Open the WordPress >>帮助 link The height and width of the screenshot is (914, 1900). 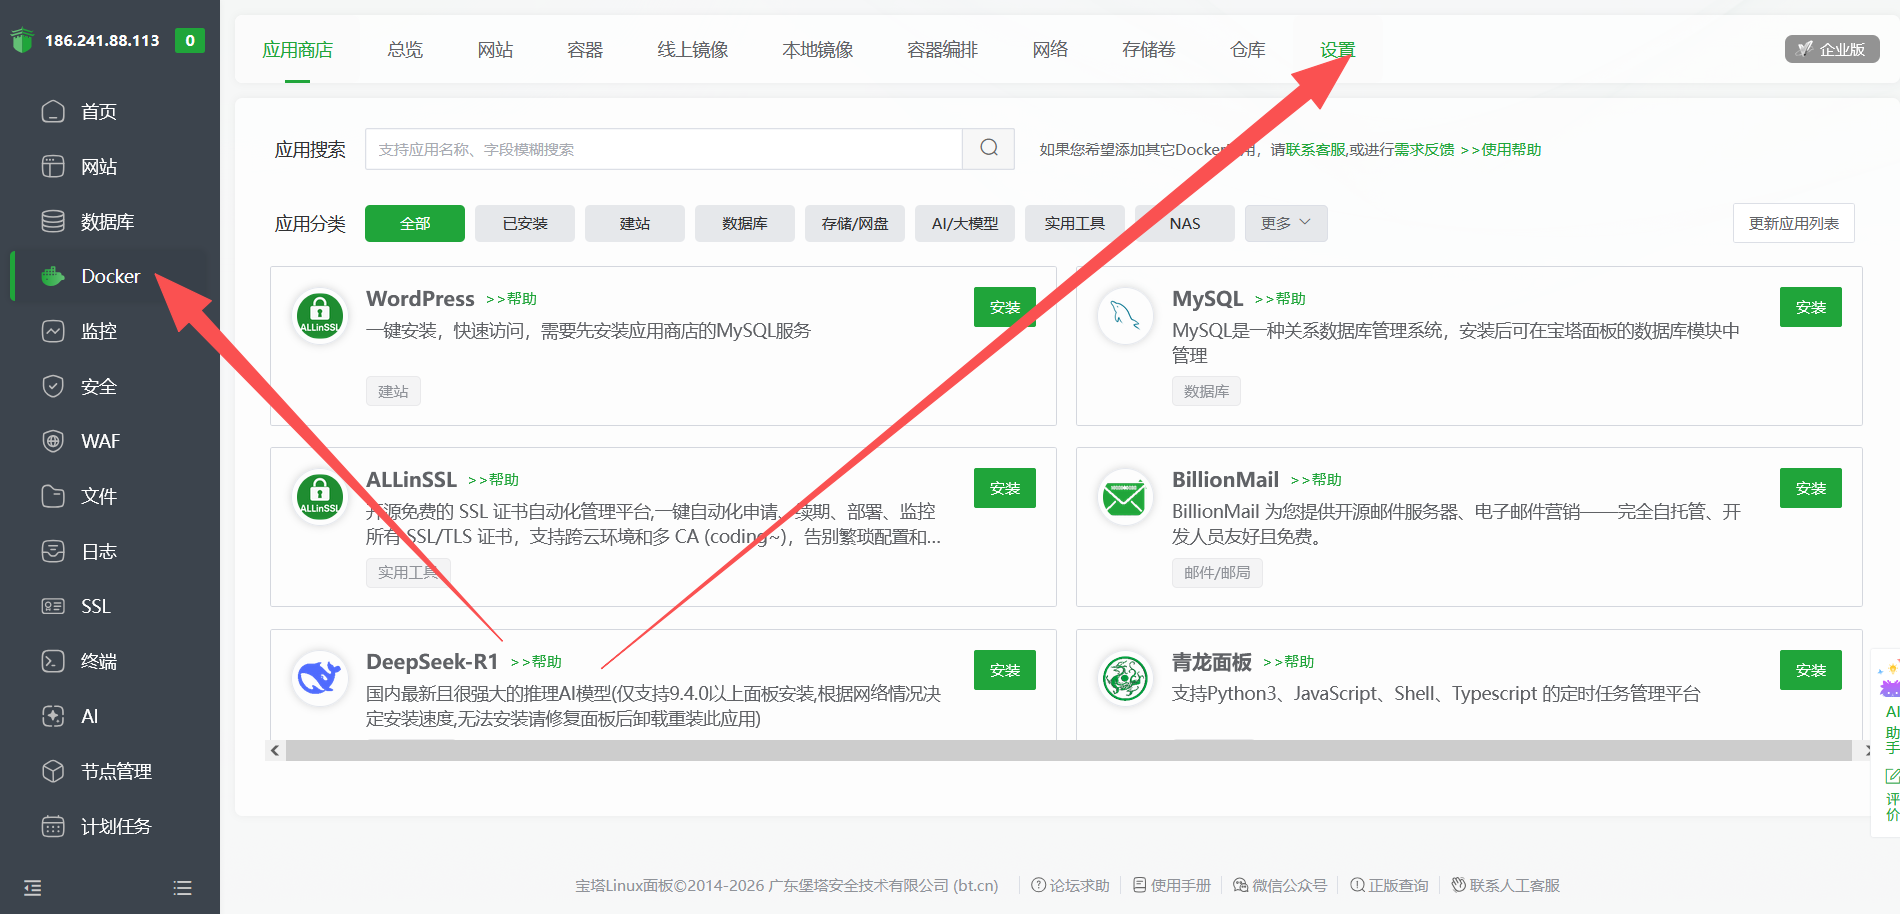[511, 299]
